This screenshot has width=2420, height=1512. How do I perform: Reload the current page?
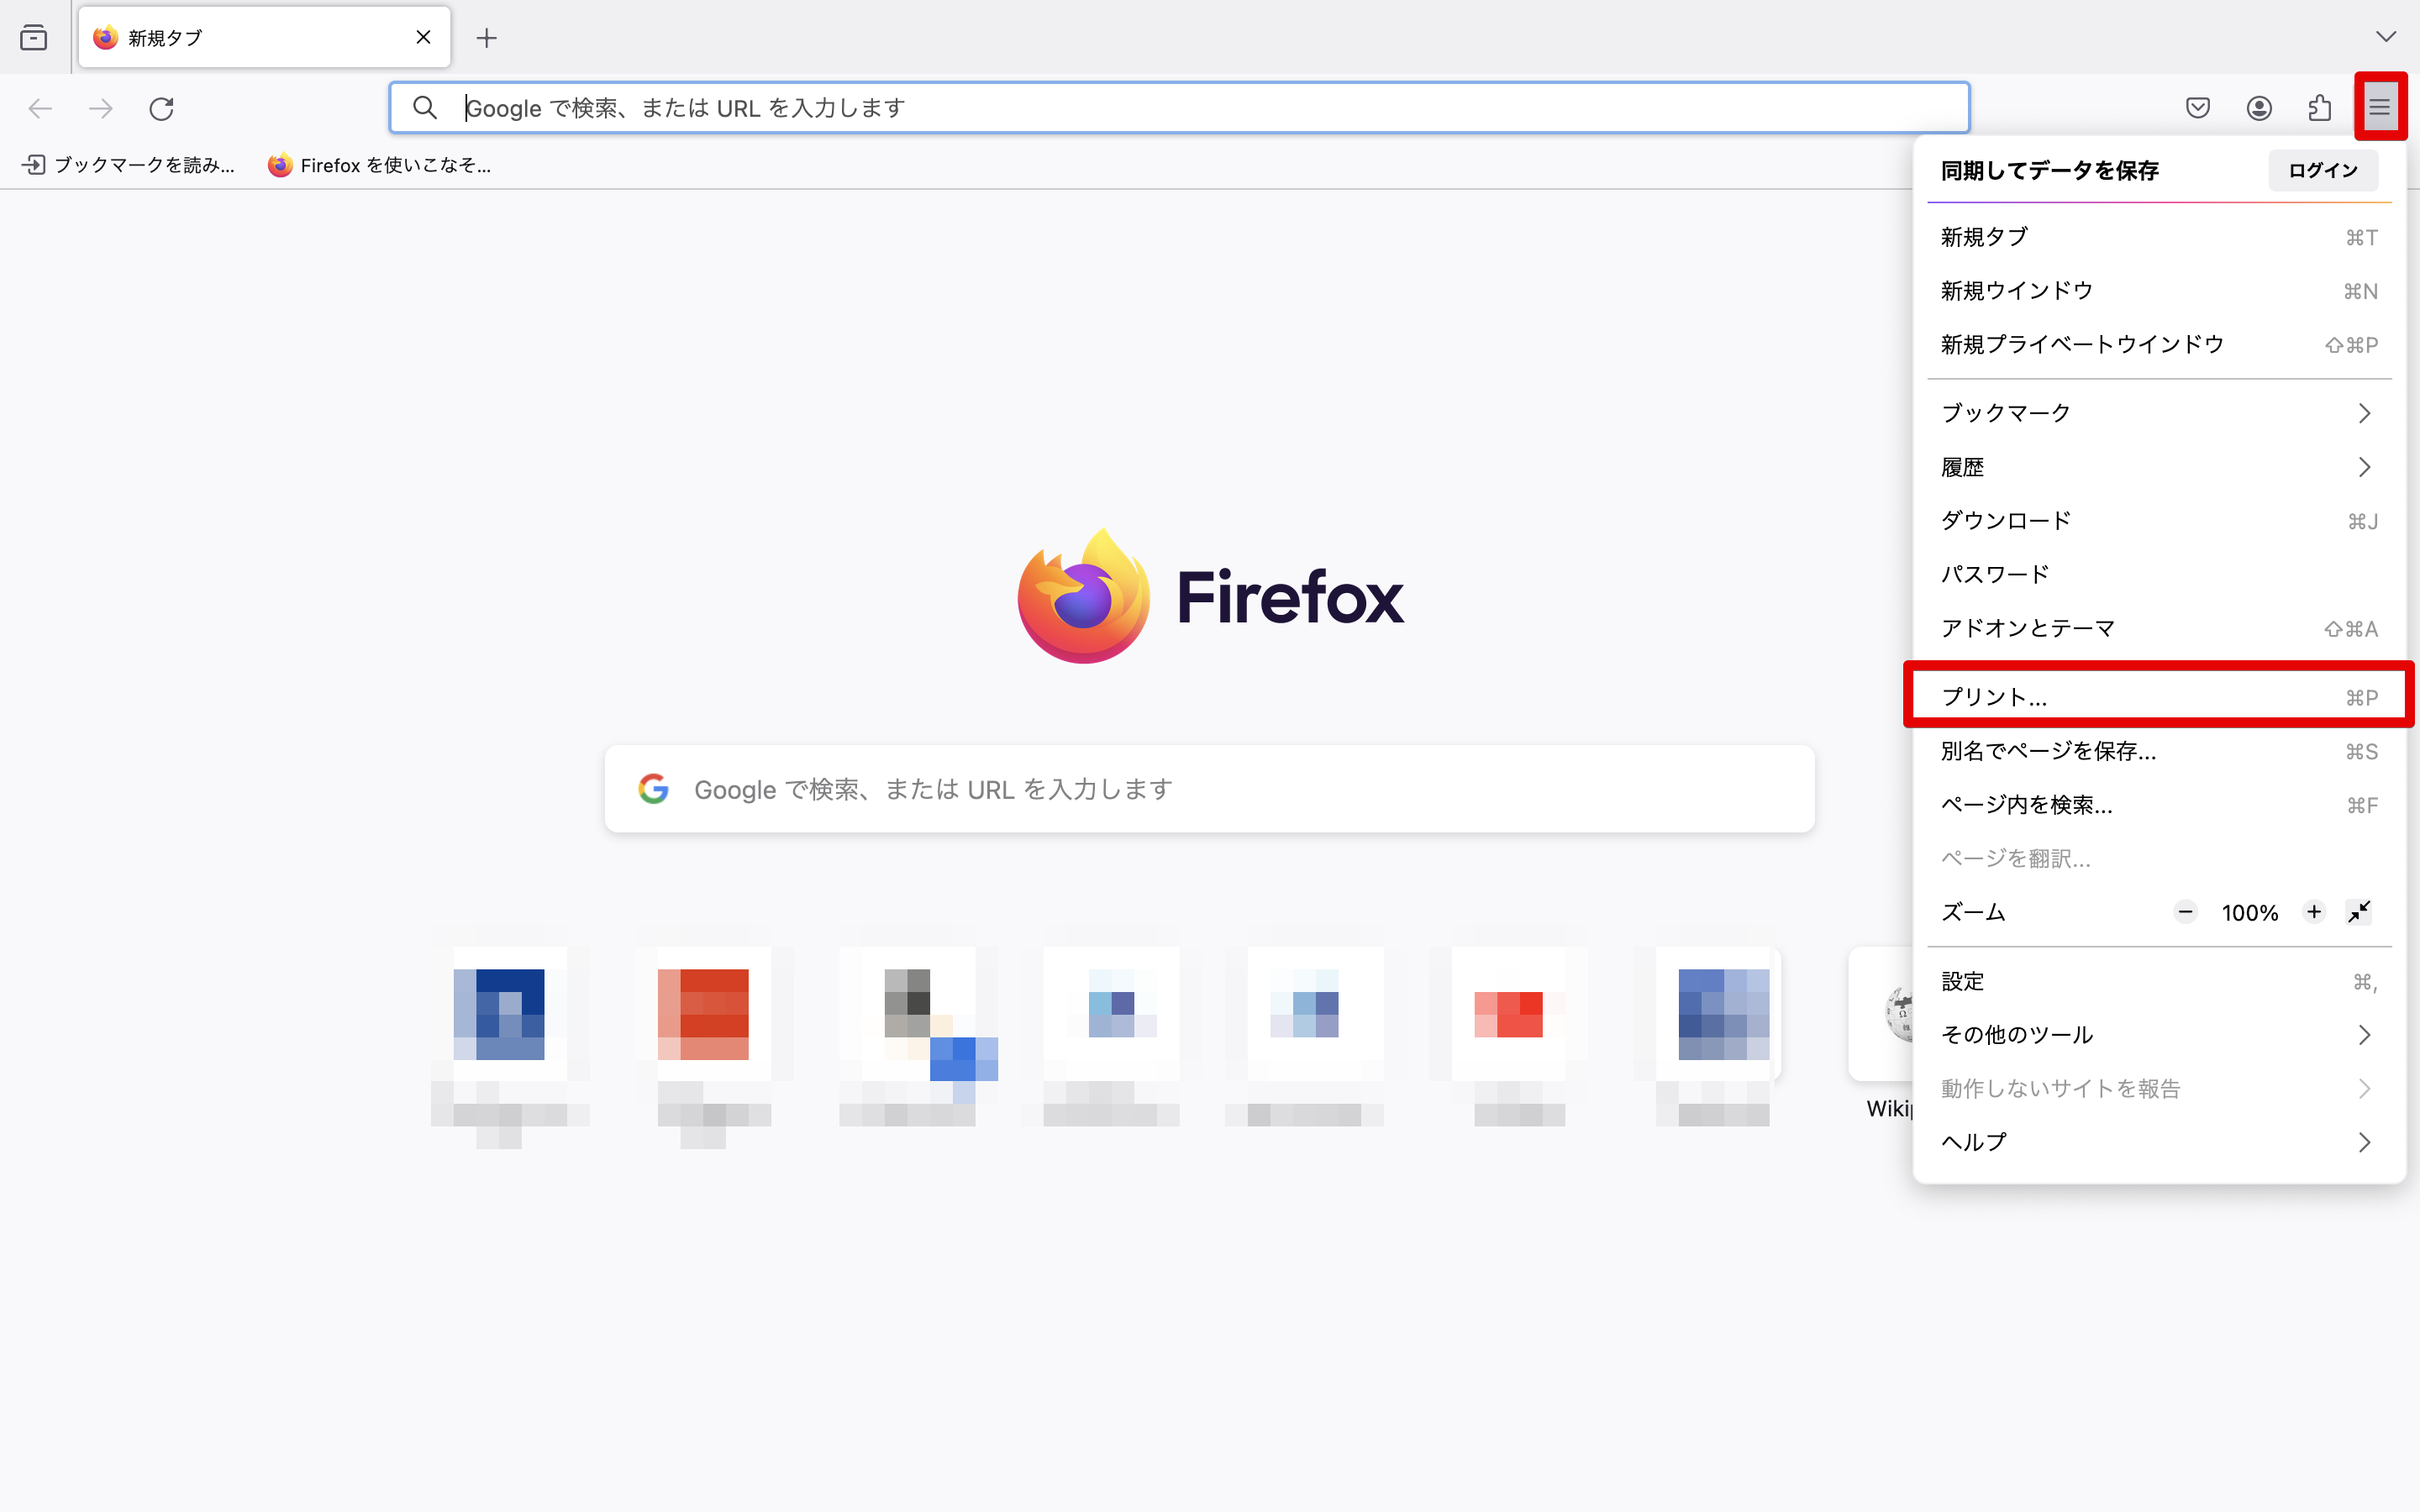(162, 108)
